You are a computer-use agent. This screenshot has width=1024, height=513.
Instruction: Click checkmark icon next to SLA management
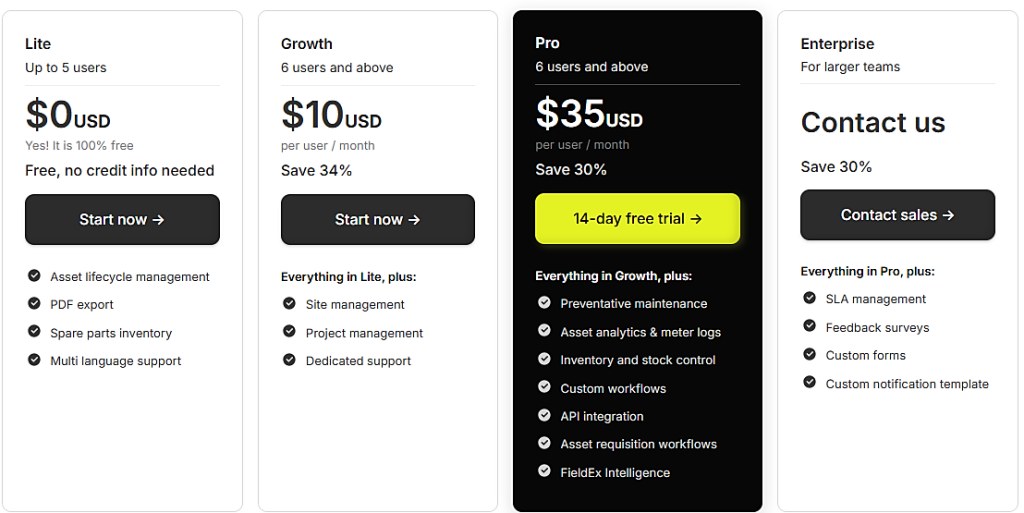[x=809, y=298]
